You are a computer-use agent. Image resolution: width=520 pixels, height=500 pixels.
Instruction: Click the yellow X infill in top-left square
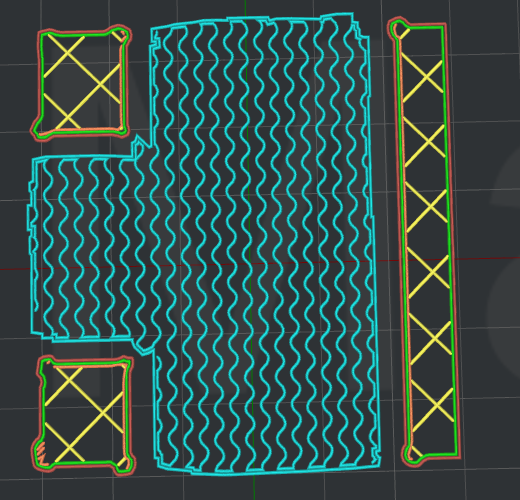[x=82, y=81]
